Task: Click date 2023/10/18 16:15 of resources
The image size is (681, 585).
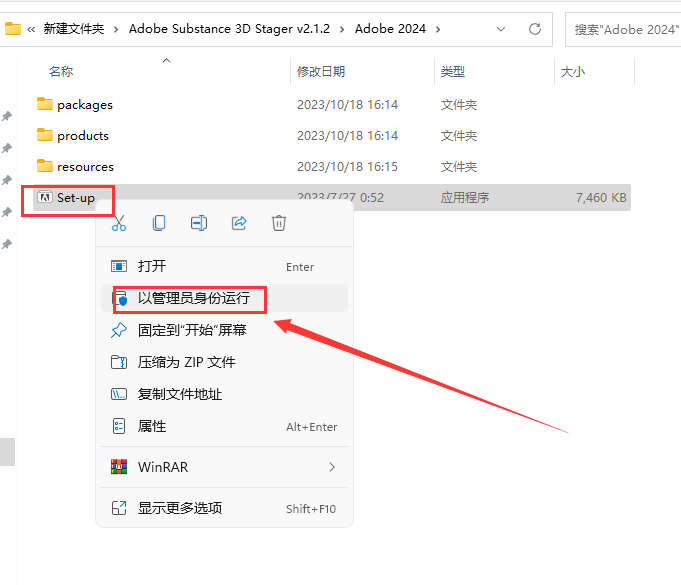Action: click(x=347, y=167)
